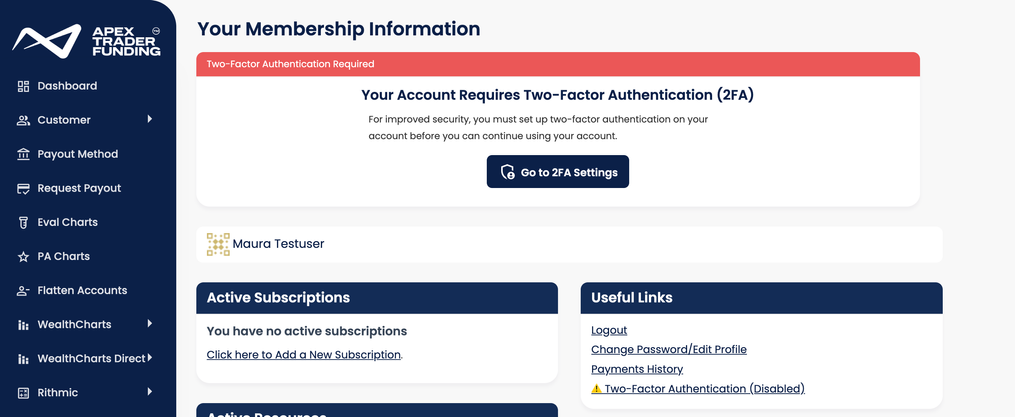
Task: Open the Logout link
Action: pos(609,330)
